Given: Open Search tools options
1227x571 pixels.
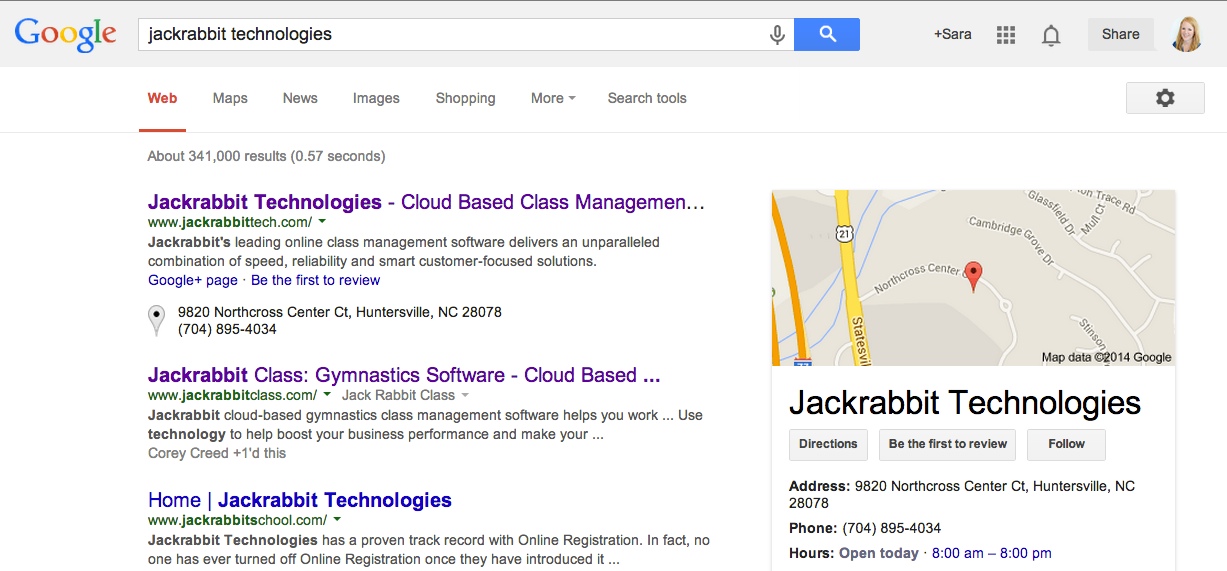Looking at the screenshot, I should [x=647, y=98].
